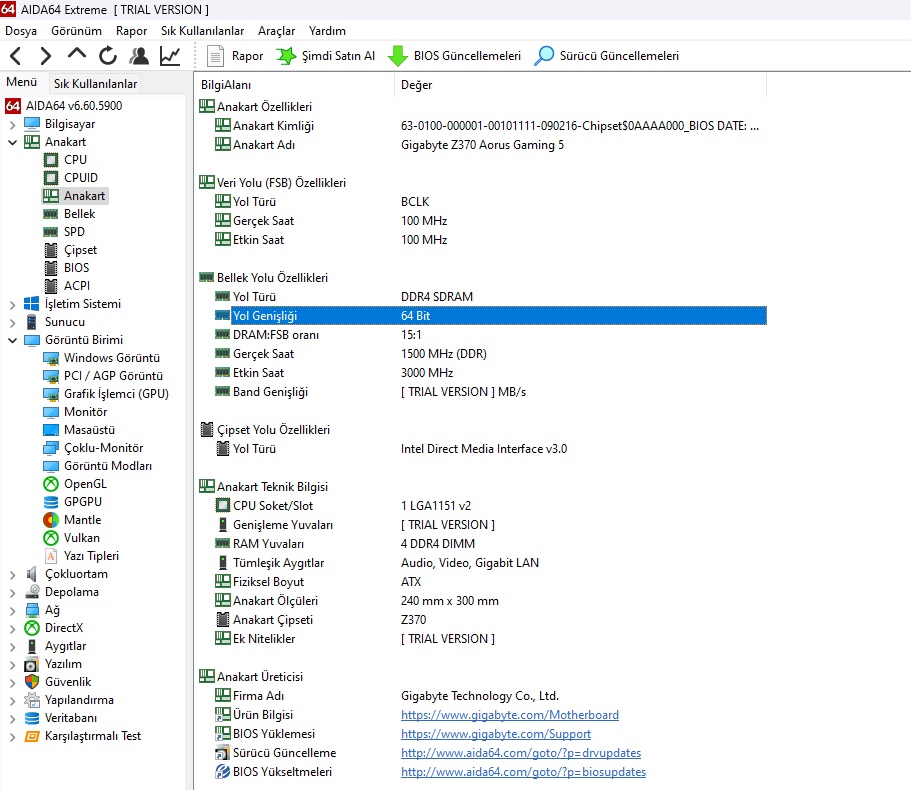Open the aida64 drvupdates link

[x=521, y=753]
